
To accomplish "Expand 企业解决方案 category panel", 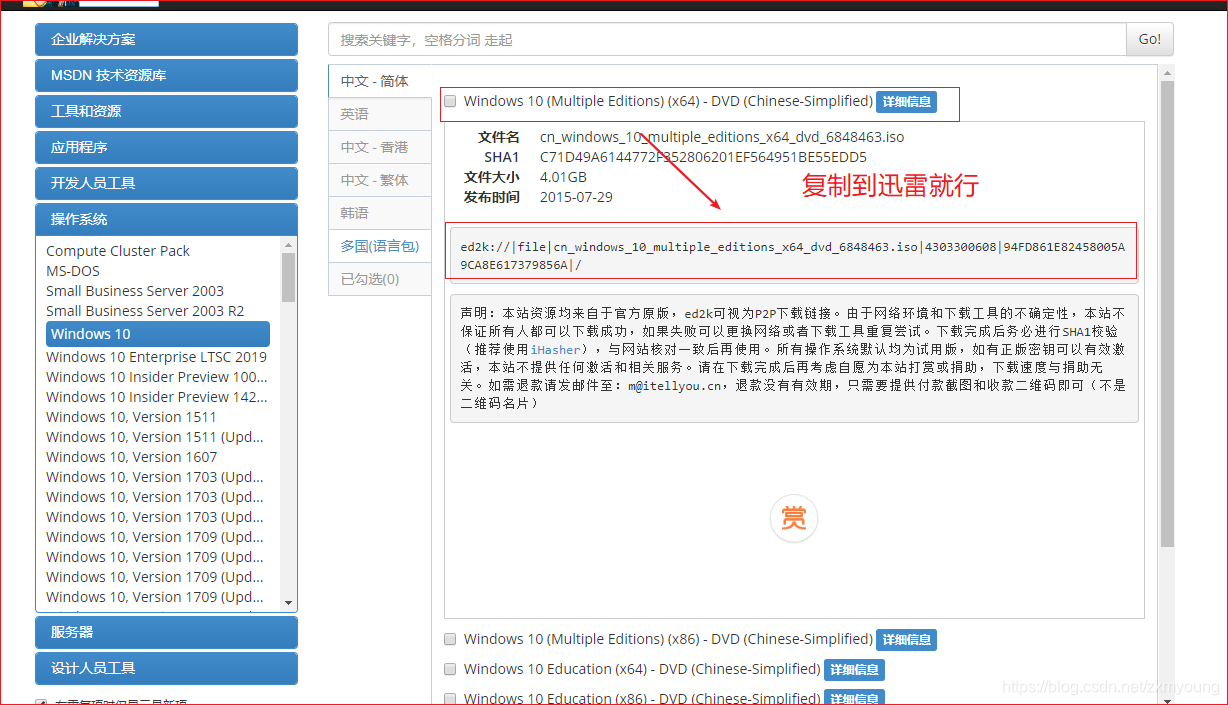I will pyautogui.click(x=166, y=40).
